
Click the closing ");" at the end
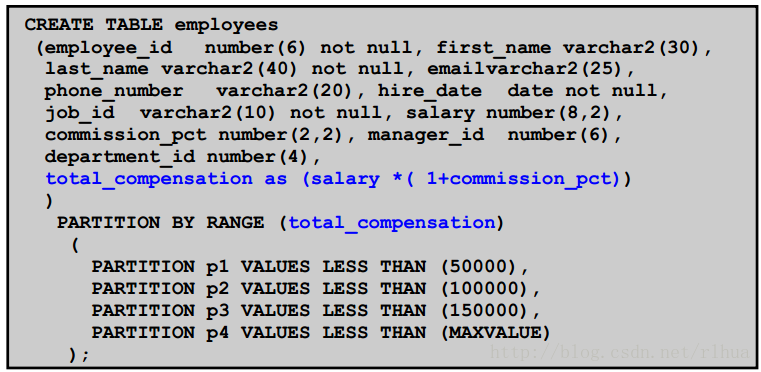[80, 355]
